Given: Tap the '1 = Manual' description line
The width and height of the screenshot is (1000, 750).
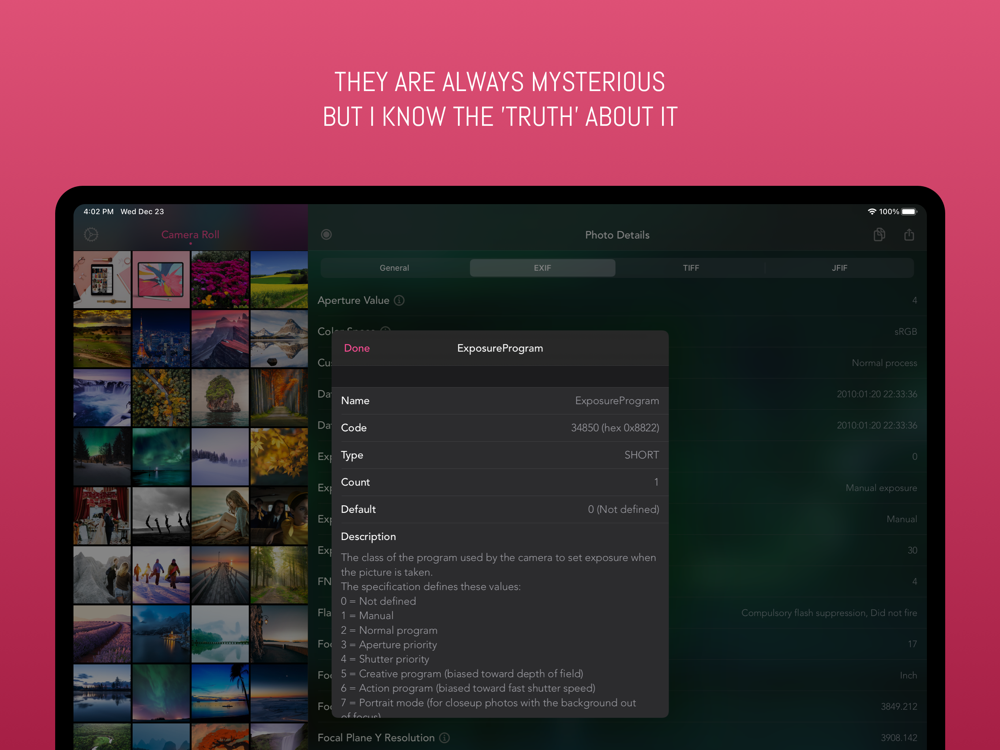Looking at the screenshot, I should point(367,615).
